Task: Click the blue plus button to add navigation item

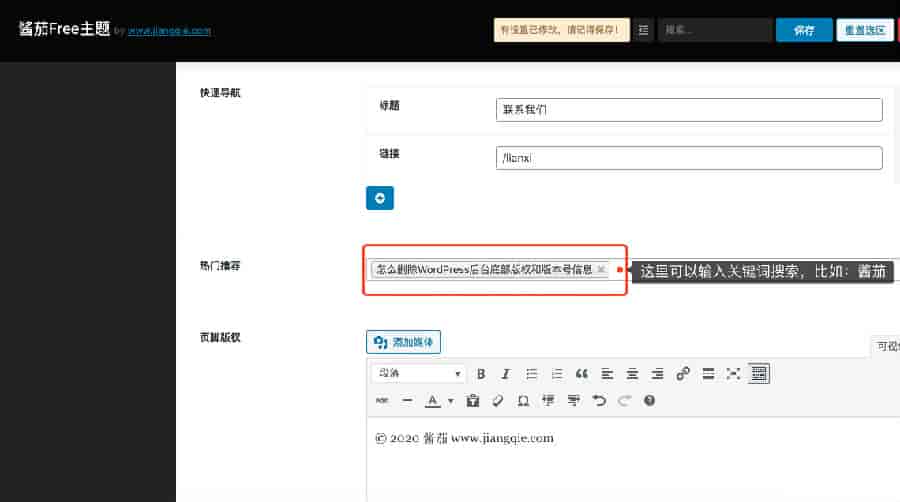Action: click(380, 198)
